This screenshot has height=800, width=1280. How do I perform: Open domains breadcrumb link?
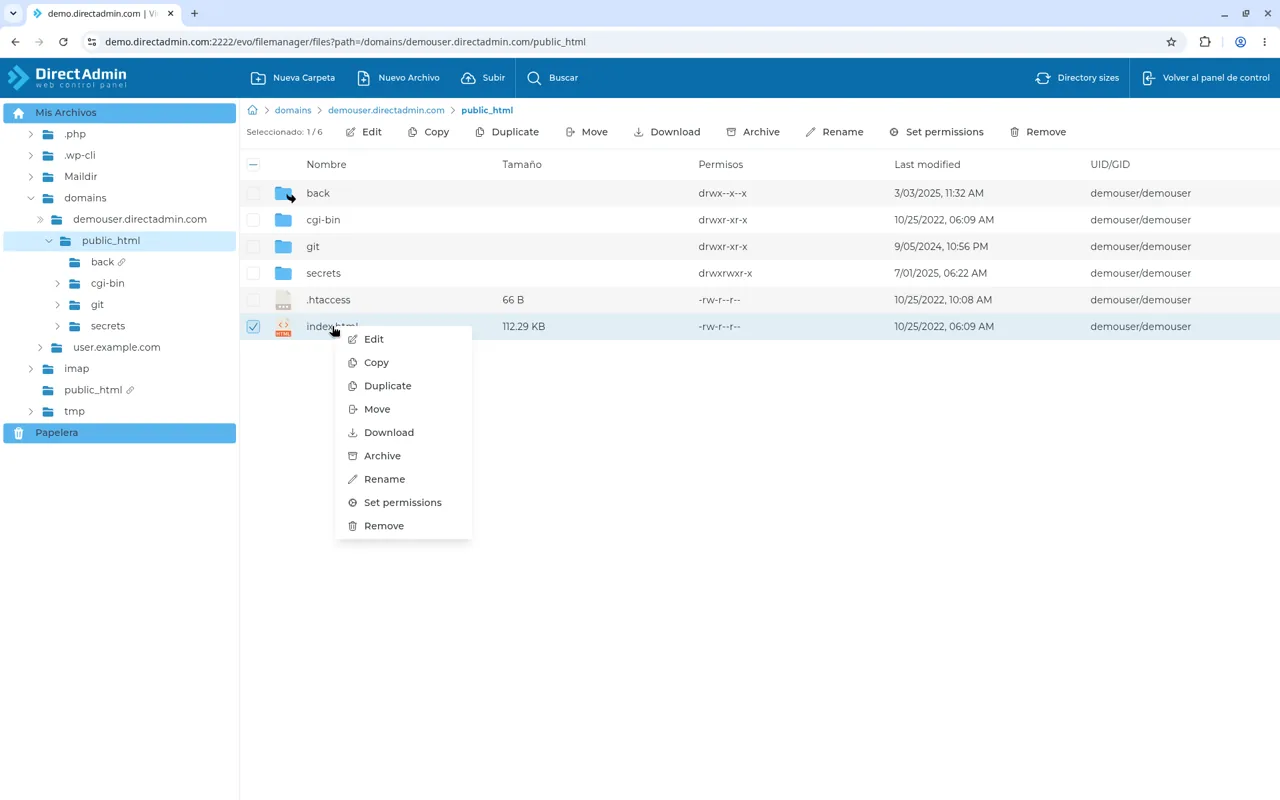pos(293,110)
